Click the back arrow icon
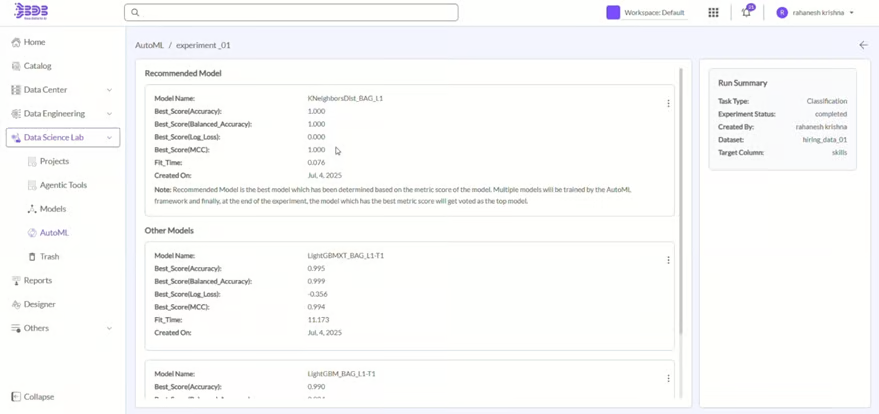 (x=863, y=45)
